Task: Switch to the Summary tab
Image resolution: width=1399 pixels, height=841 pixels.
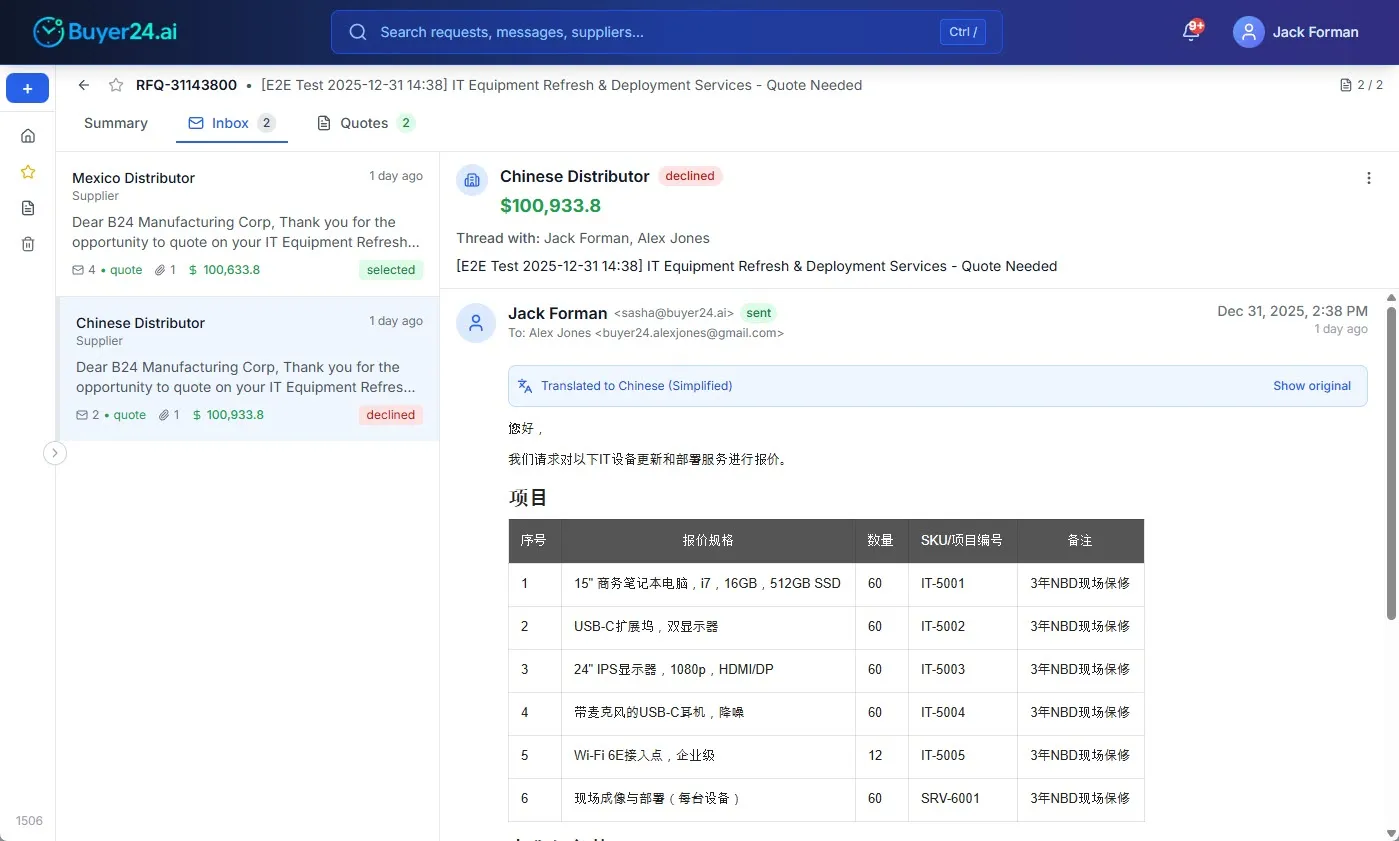Action: [115, 123]
